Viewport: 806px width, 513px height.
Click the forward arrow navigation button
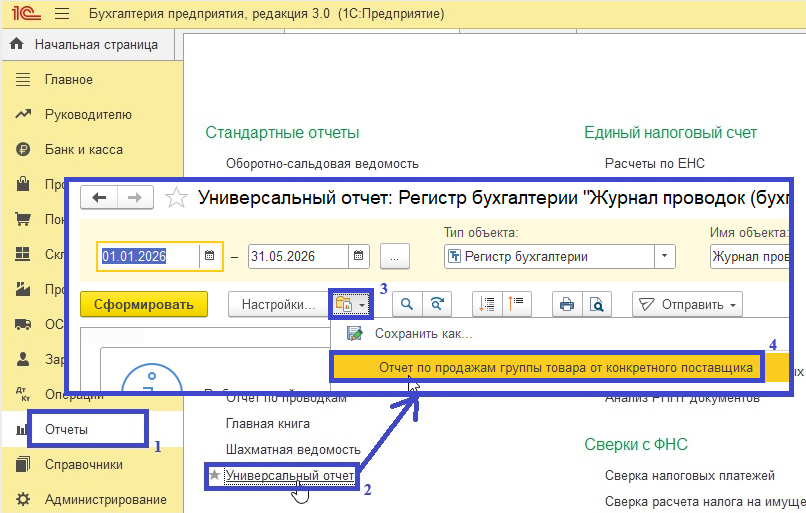click(135, 197)
